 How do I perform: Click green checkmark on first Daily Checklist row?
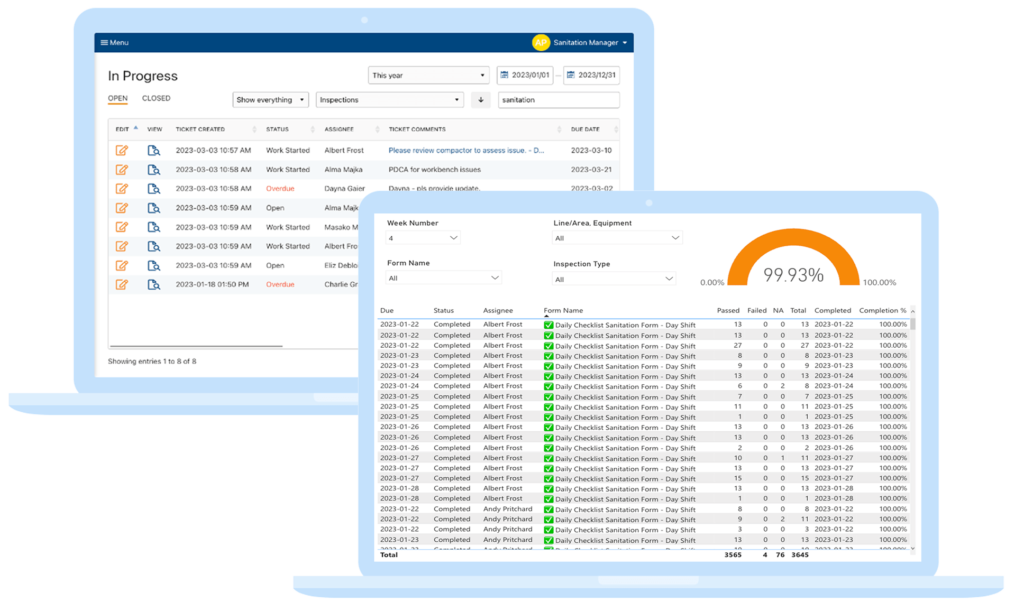[549, 325]
